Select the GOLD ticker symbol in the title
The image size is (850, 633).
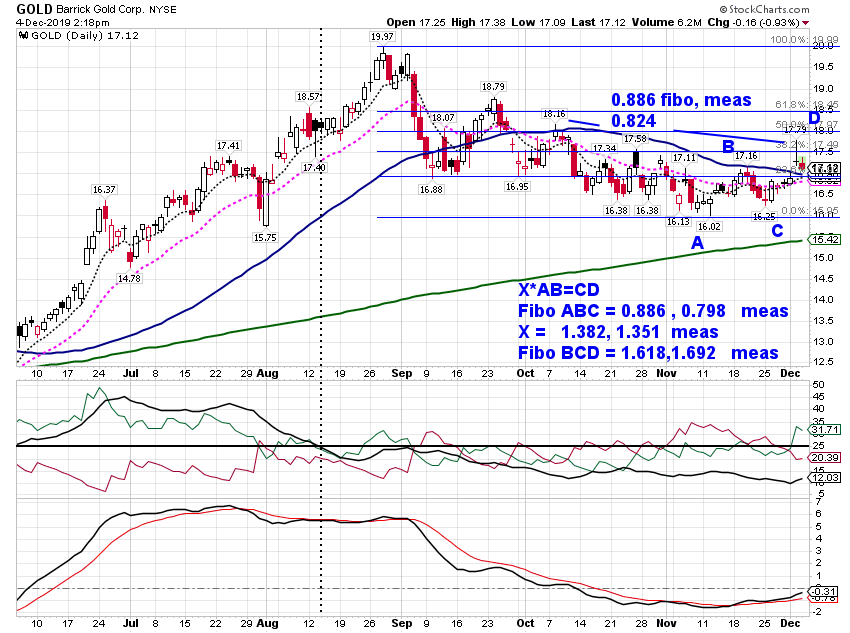tap(34, 9)
